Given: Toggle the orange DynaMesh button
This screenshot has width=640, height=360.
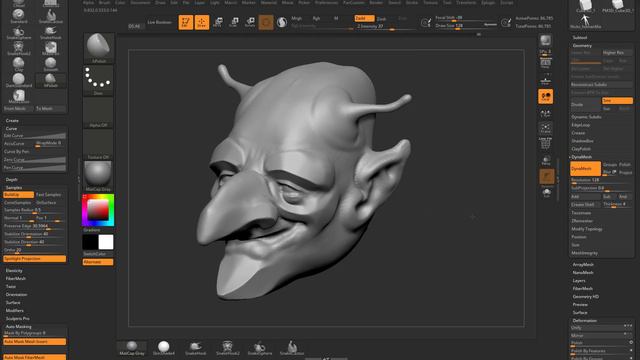Looking at the screenshot, I should [x=586, y=169].
